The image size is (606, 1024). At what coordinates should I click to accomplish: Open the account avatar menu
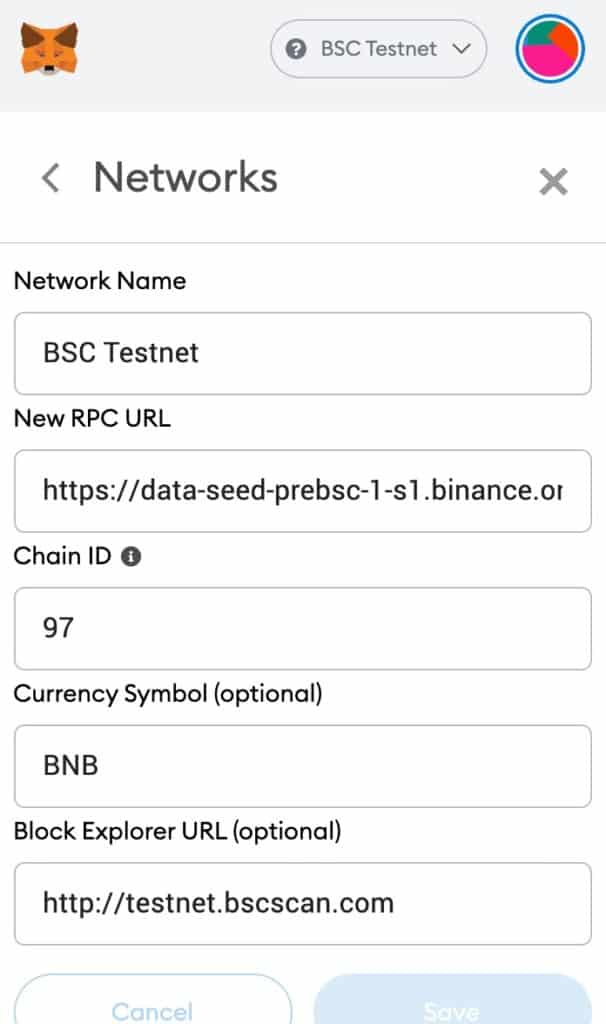pos(550,49)
